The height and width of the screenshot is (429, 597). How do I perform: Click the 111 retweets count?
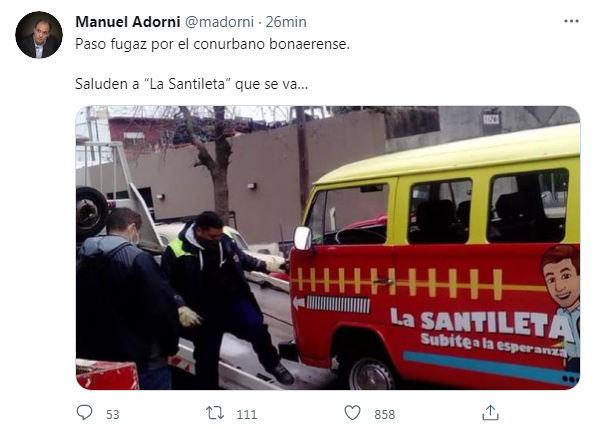coord(247,414)
